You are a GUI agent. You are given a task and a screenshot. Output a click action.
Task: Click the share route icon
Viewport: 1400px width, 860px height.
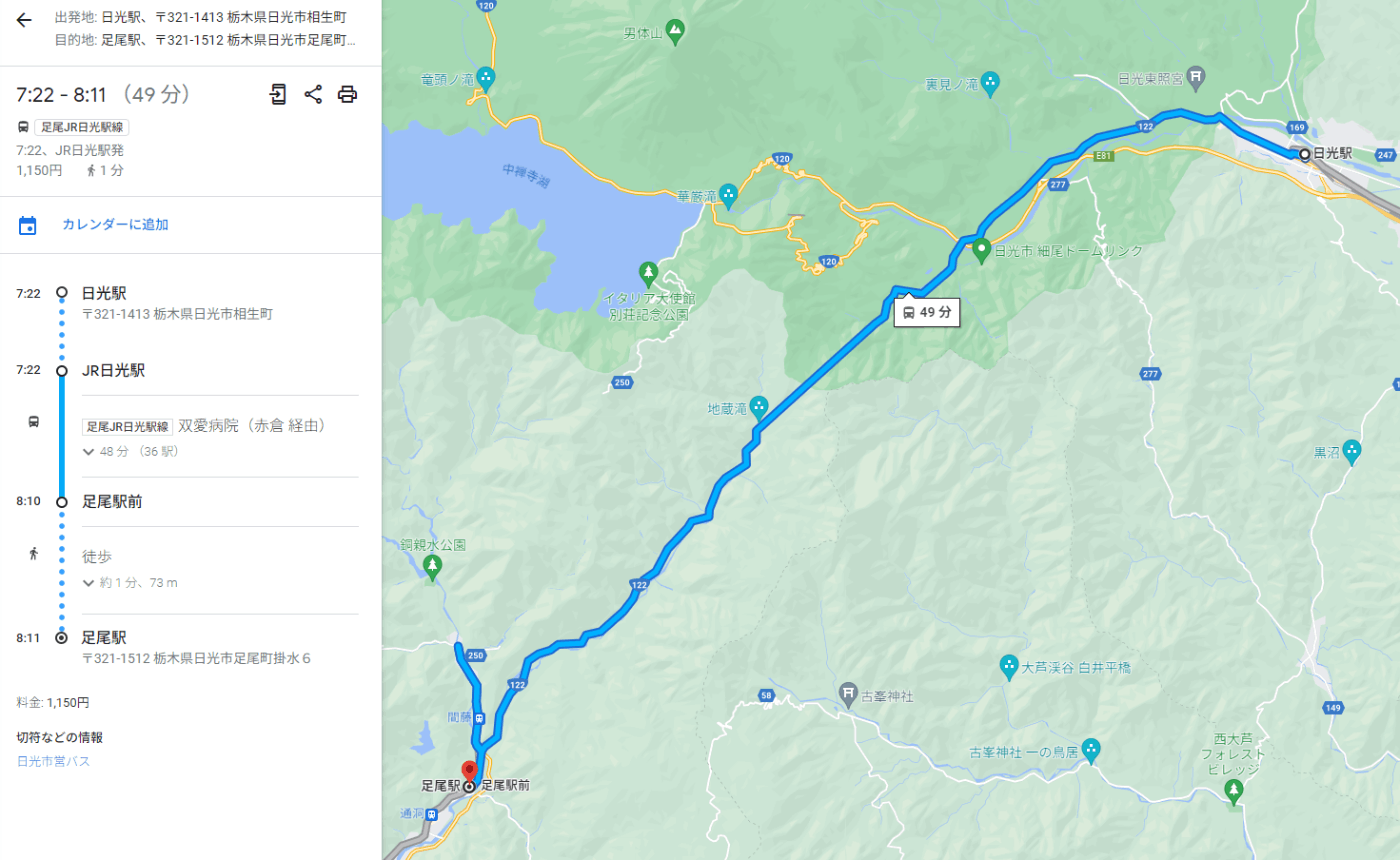(313, 94)
